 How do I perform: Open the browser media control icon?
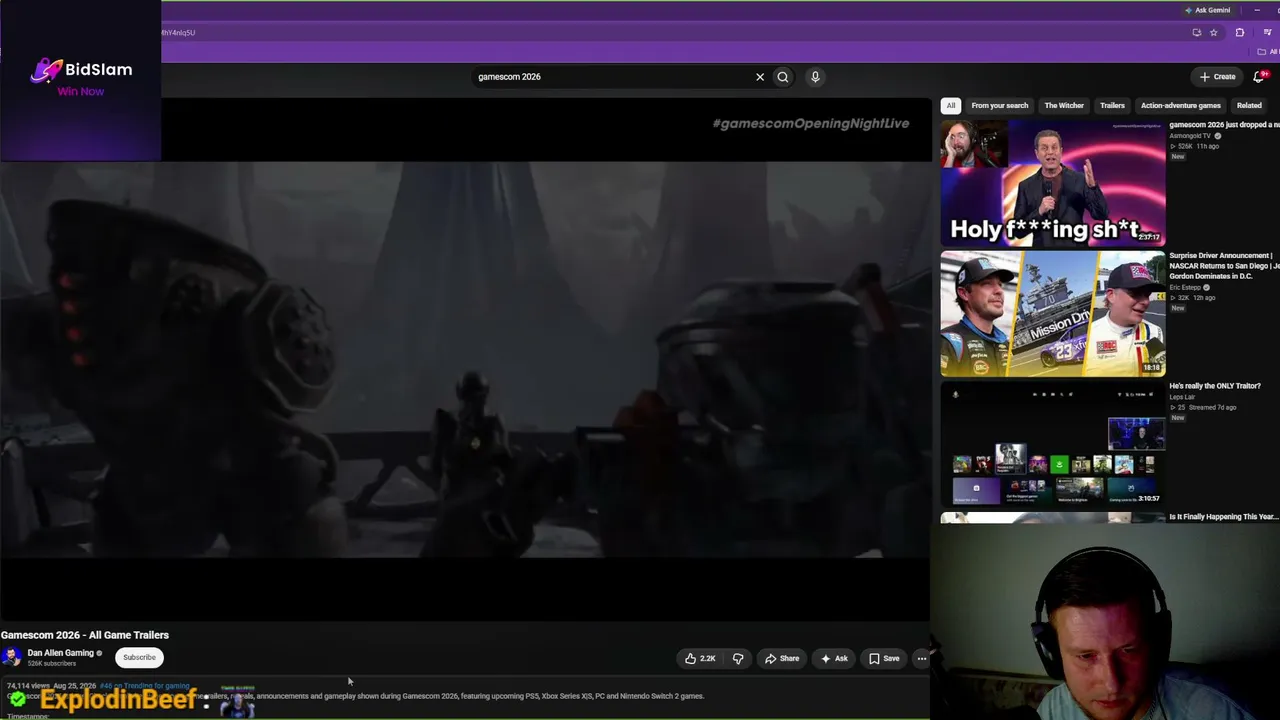[x=1267, y=32]
